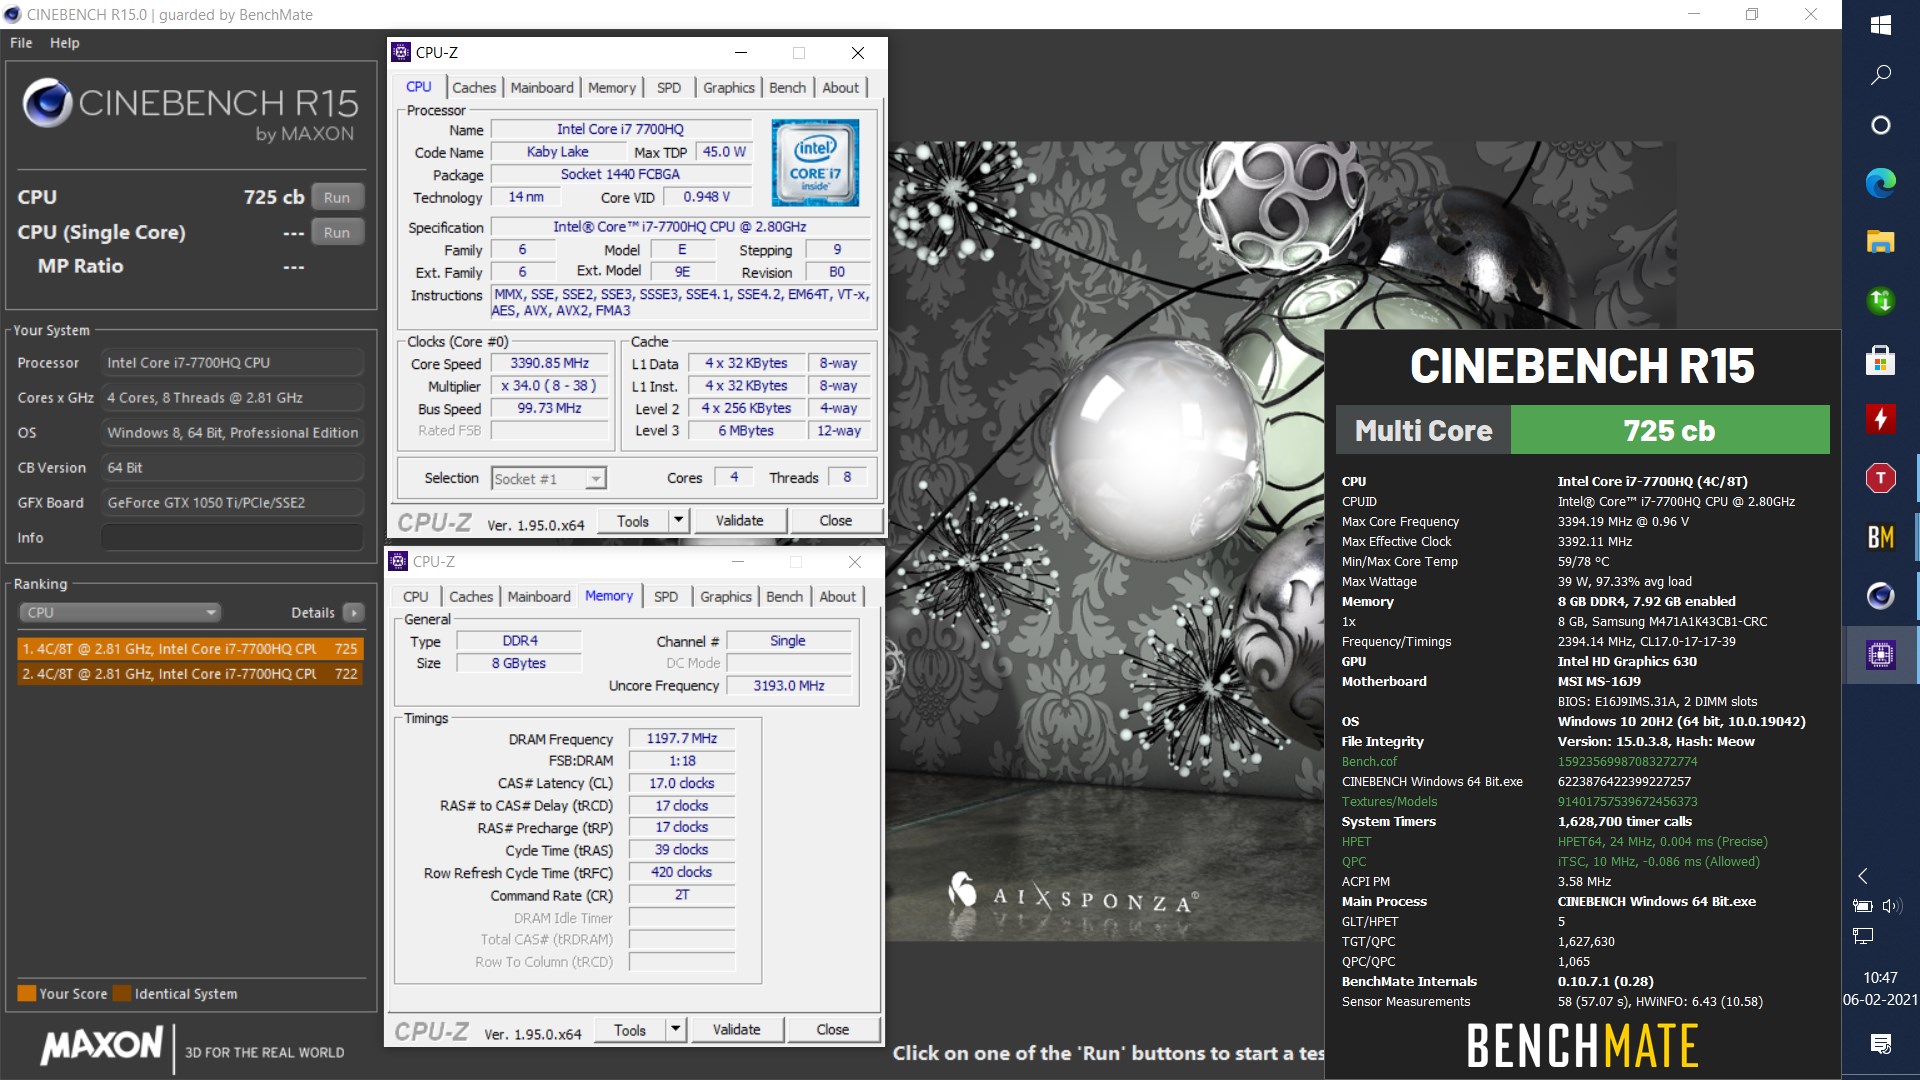Viewport: 1920px width, 1080px height.
Task: Open File Explorer folder icon
Action: pyautogui.click(x=1880, y=241)
